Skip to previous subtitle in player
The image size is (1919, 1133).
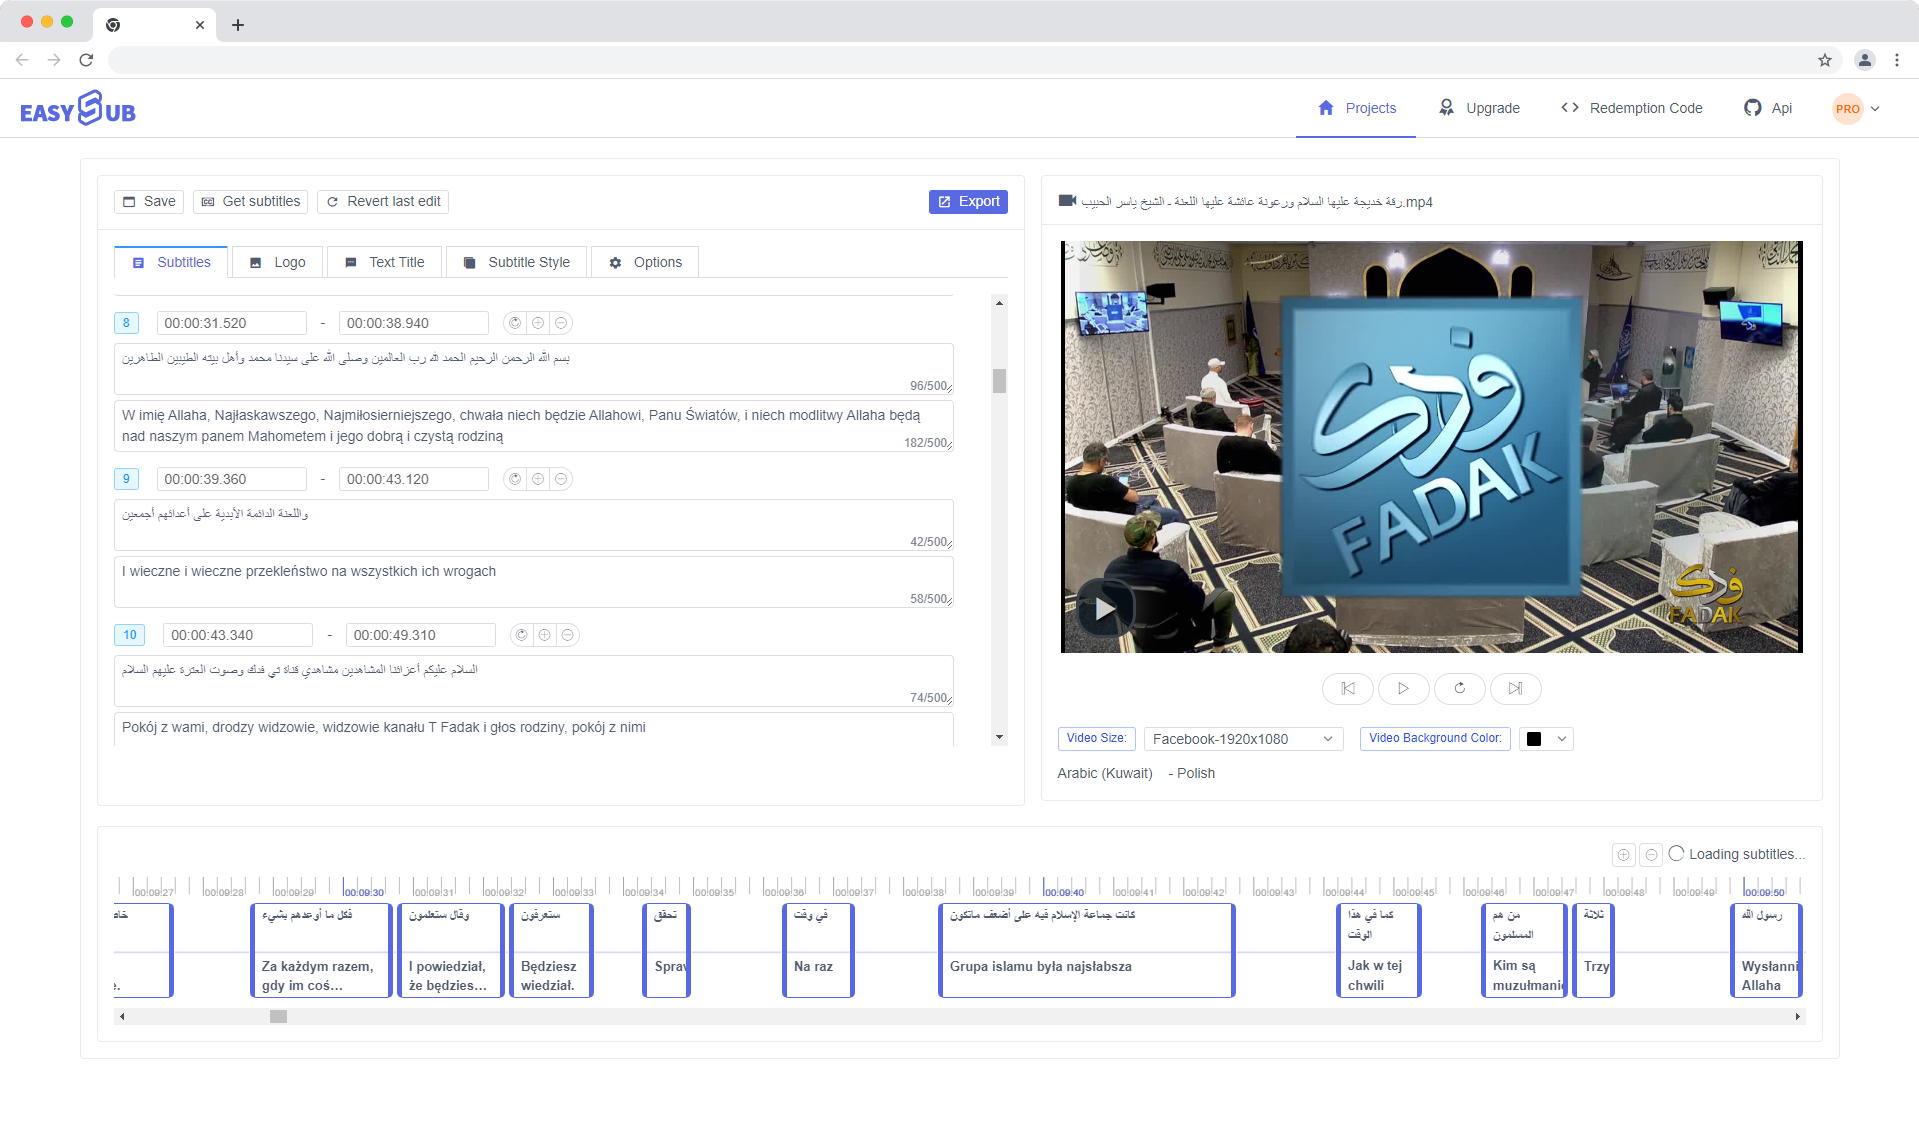(1347, 688)
